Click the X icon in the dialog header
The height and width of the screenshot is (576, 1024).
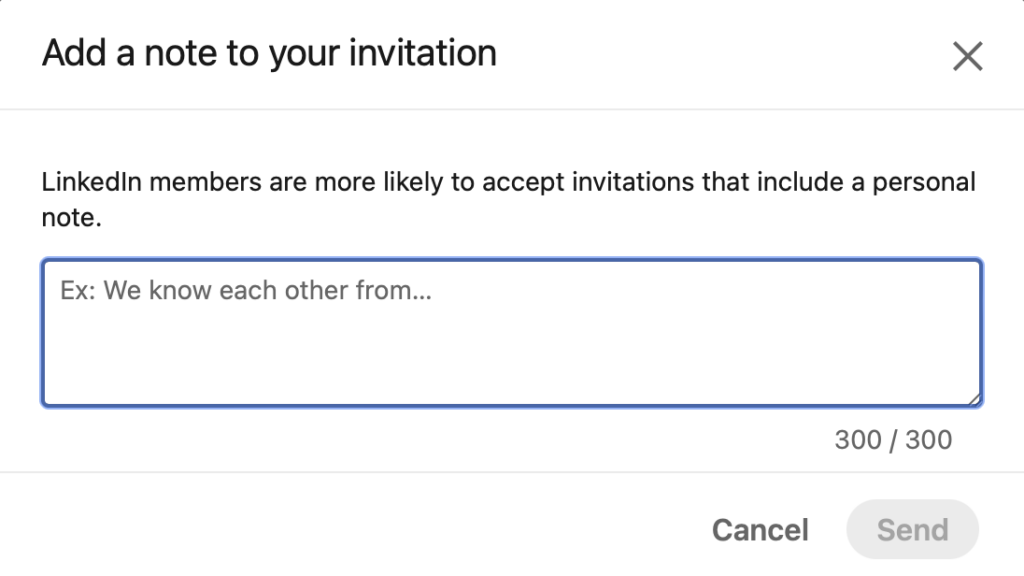tap(967, 56)
